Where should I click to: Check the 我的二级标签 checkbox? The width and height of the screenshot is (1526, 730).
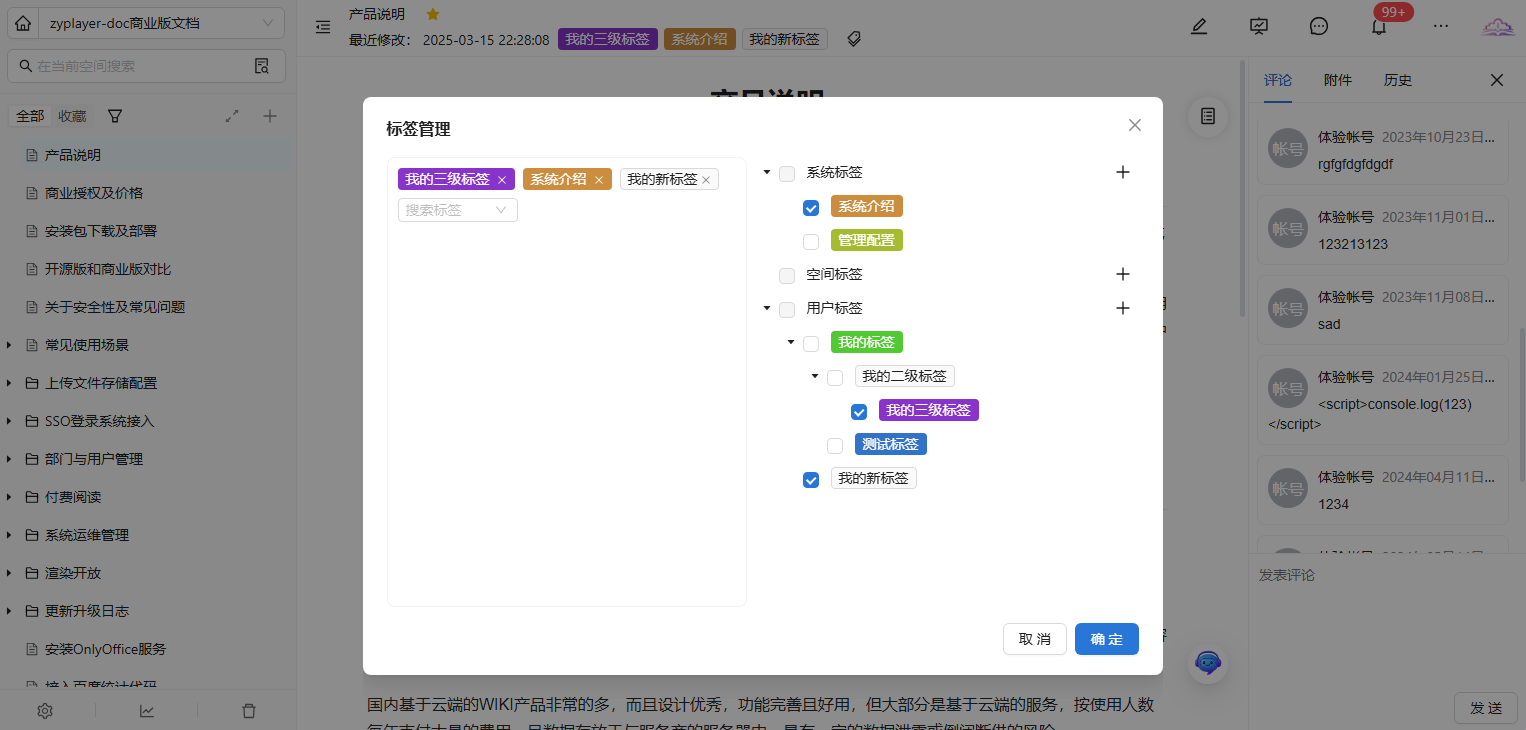click(x=835, y=378)
